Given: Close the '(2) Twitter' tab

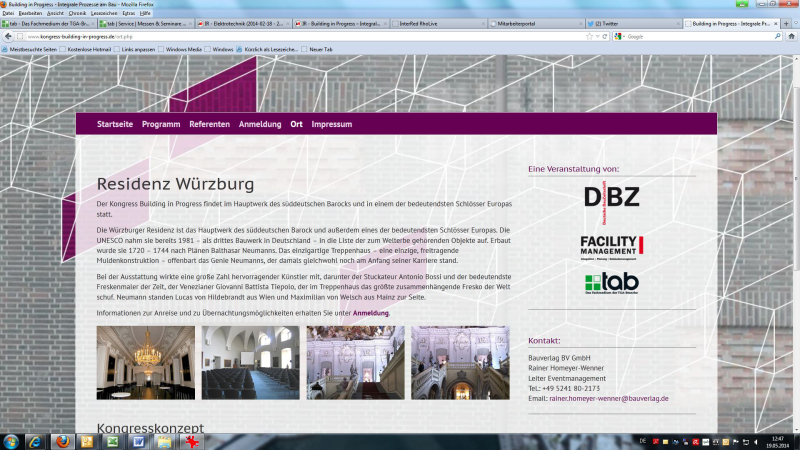Looking at the screenshot, I should point(678,23).
